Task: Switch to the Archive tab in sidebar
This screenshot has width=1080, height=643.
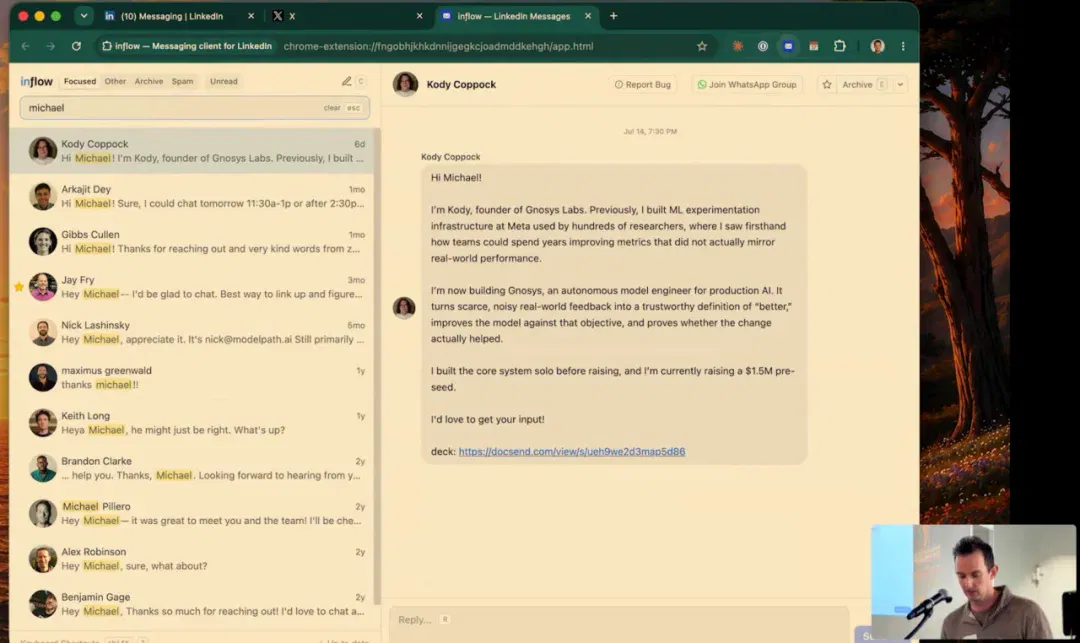Action: click(x=149, y=81)
